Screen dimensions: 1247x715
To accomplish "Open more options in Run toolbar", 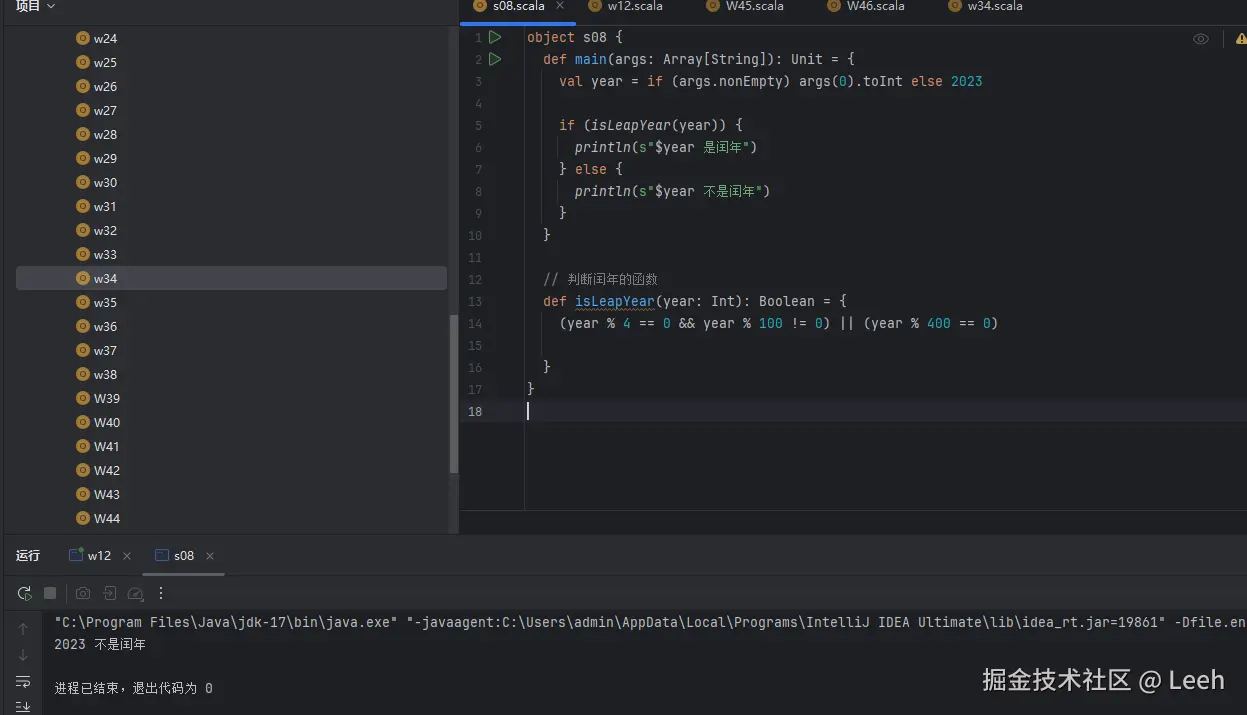I will [161, 593].
